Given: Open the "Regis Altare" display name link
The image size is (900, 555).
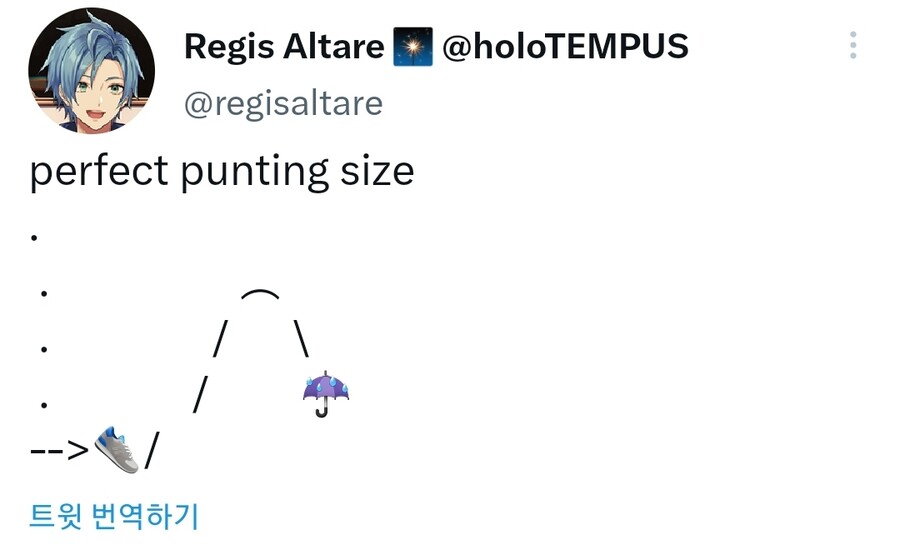Looking at the screenshot, I should pyautogui.click(x=284, y=46).
